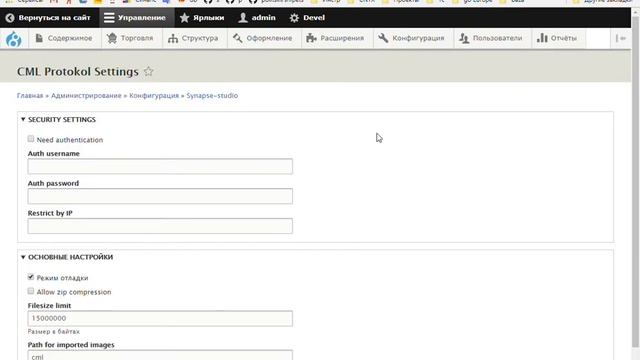Enable Allow zip compression checkbox

[31, 291]
